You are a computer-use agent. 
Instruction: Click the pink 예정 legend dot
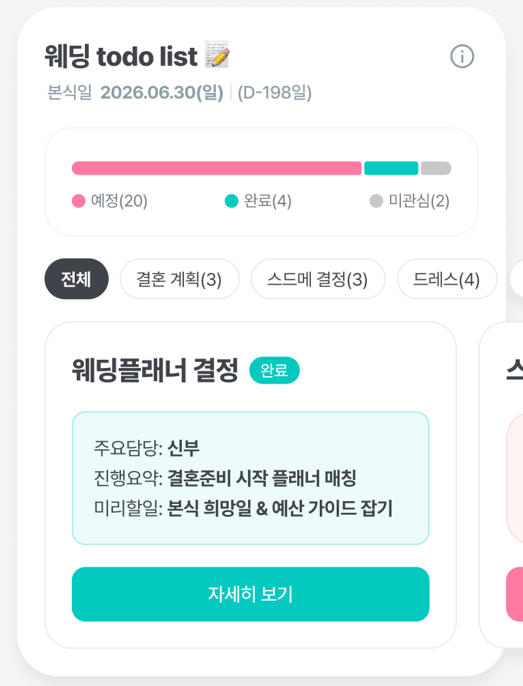pyautogui.click(x=78, y=201)
